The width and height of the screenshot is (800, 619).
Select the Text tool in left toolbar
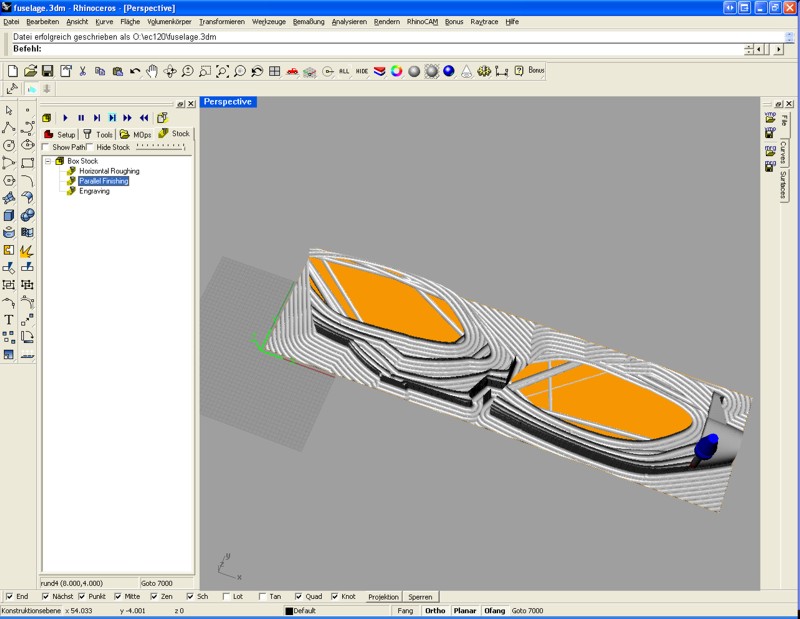9,319
